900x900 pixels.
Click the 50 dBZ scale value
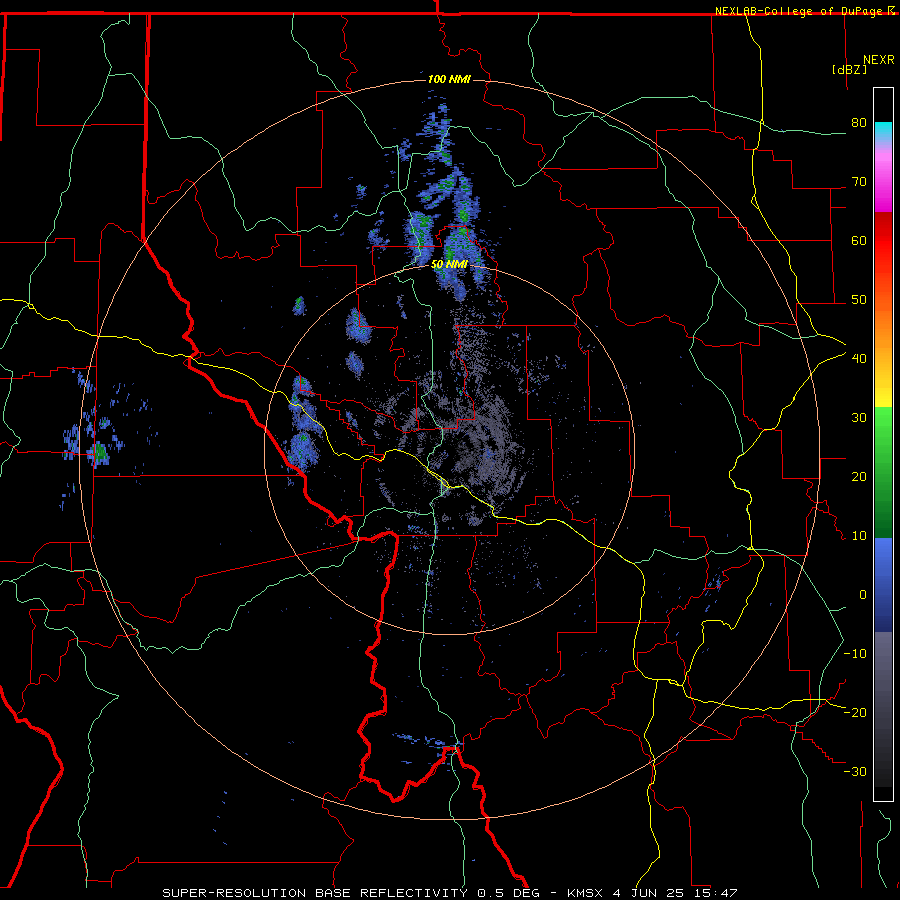(859, 300)
